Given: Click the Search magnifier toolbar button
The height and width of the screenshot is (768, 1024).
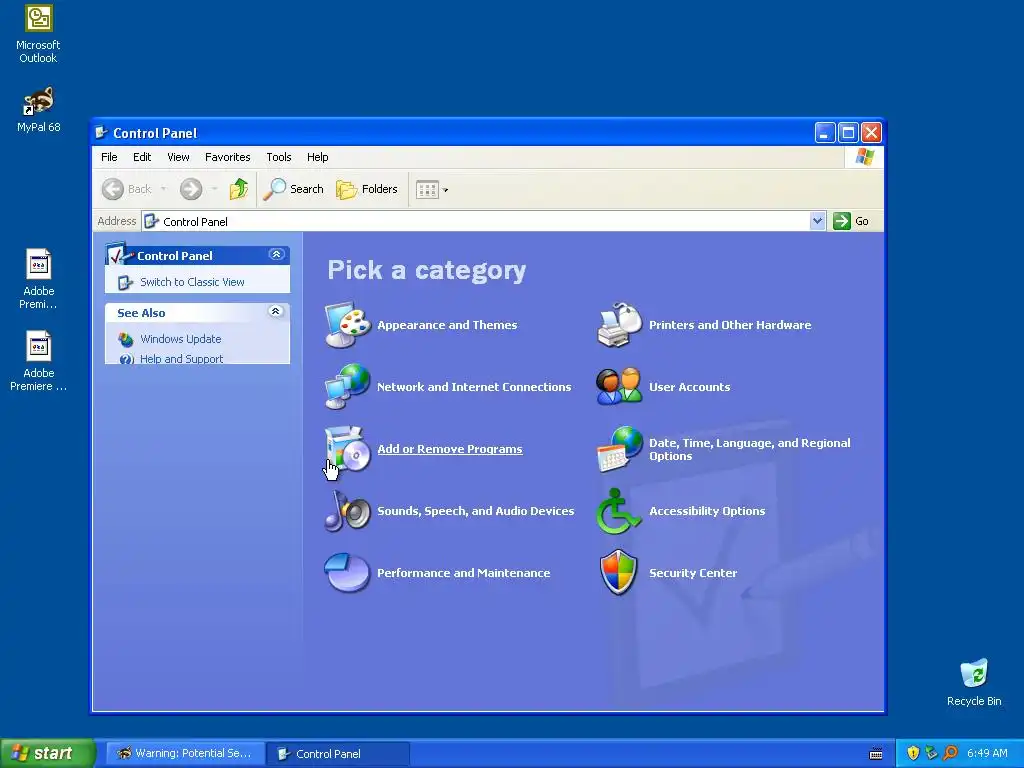Looking at the screenshot, I should coord(294,189).
